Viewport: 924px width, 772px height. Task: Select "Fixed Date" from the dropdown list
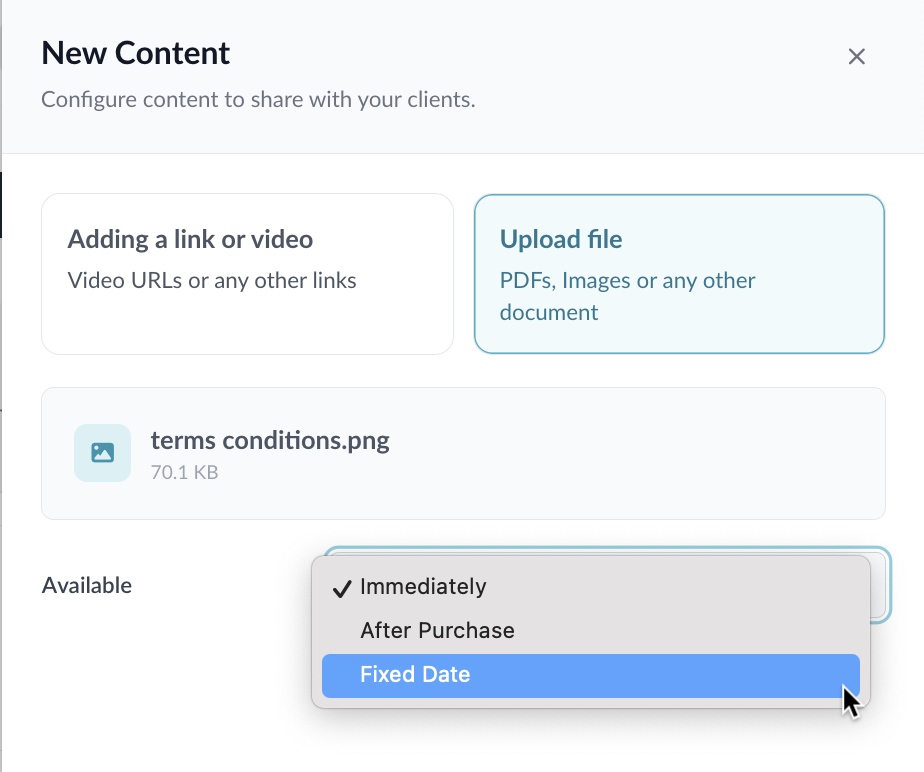(415, 675)
